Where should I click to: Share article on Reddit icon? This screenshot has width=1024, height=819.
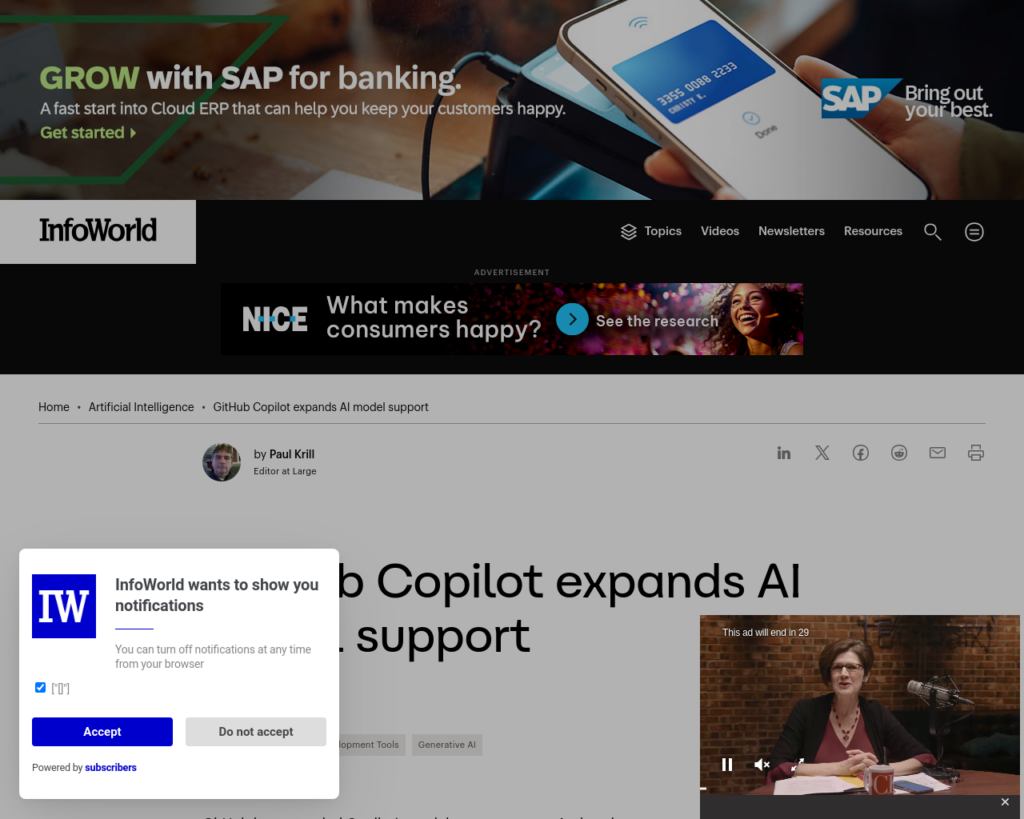click(x=899, y=453)
